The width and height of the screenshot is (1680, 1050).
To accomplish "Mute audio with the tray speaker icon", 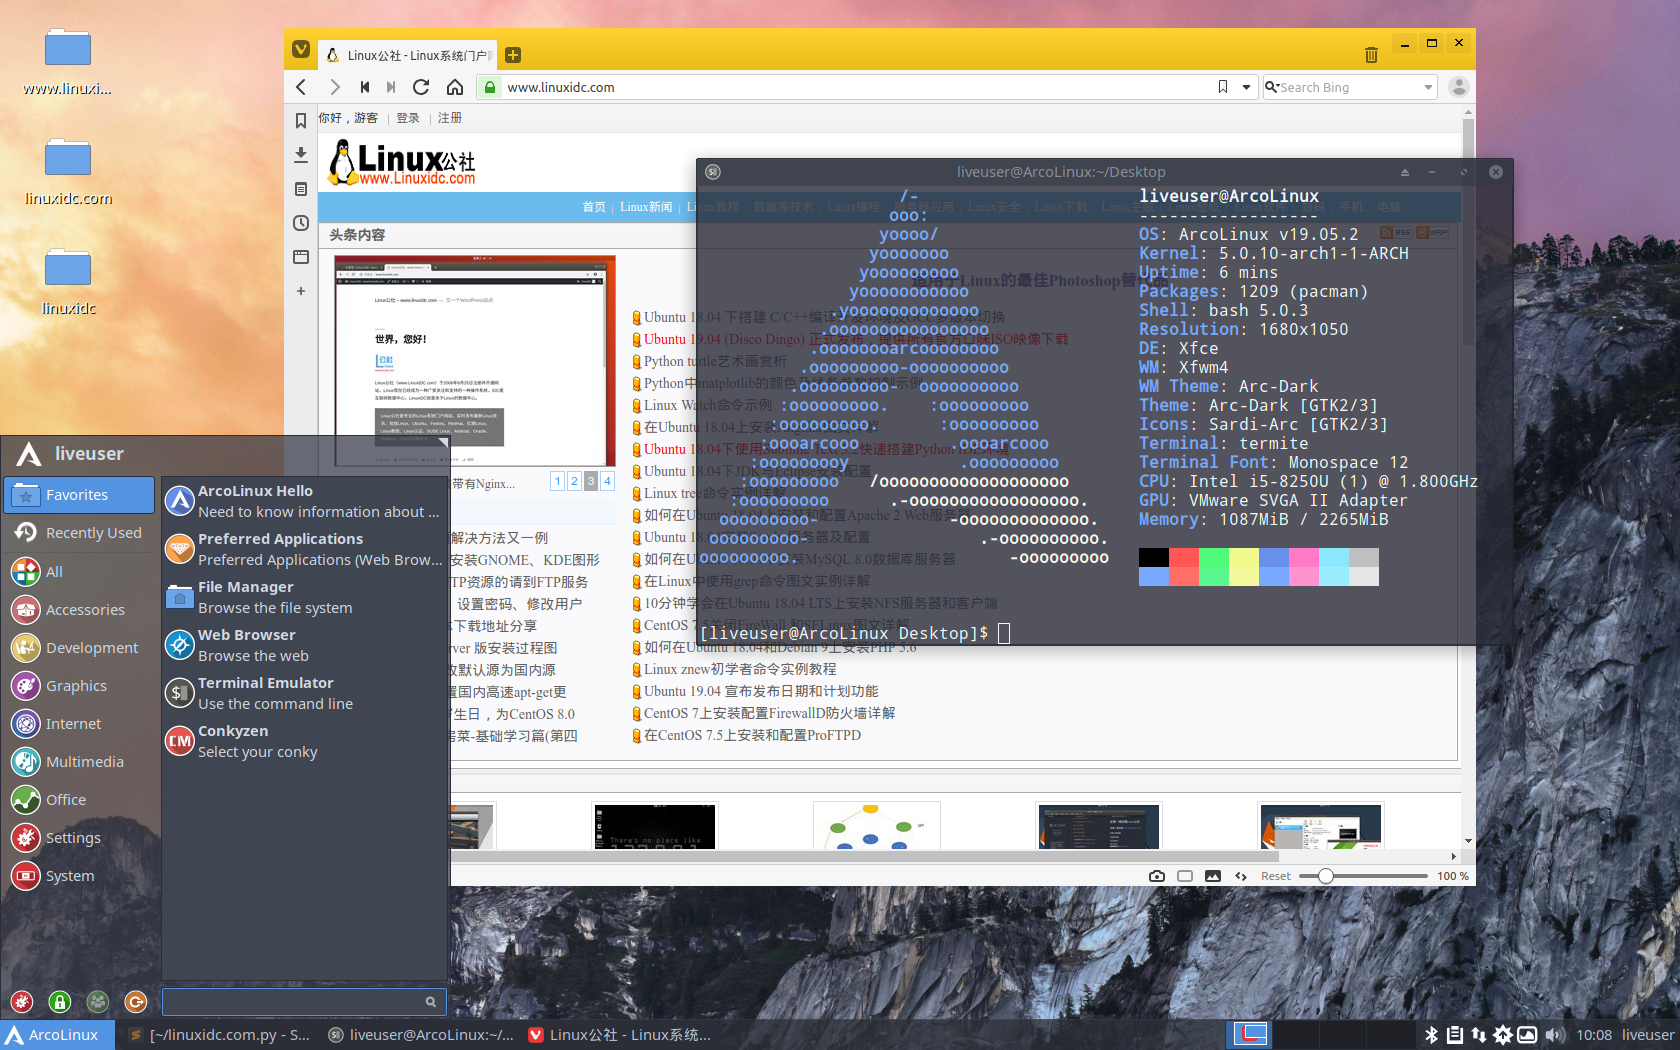I will pyautogui.click(x=1555, y=1034).
